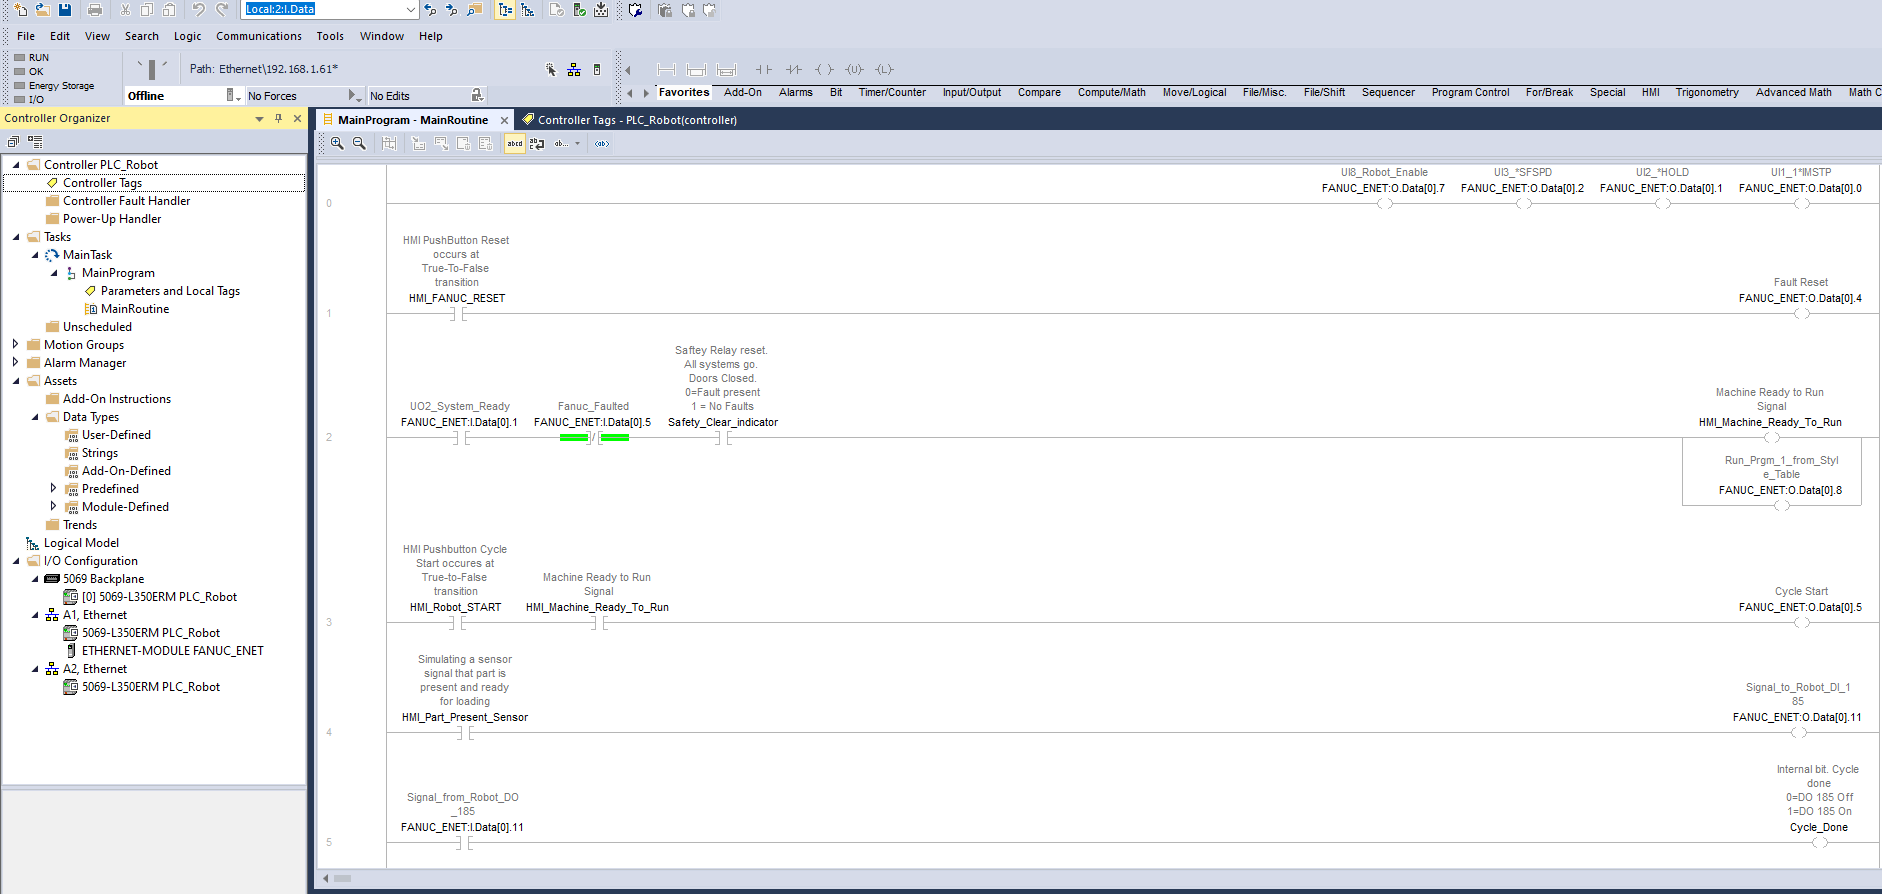
Task: Expand the Motion Groups folder
Action: pyautogui.click(x=16, y=345)
